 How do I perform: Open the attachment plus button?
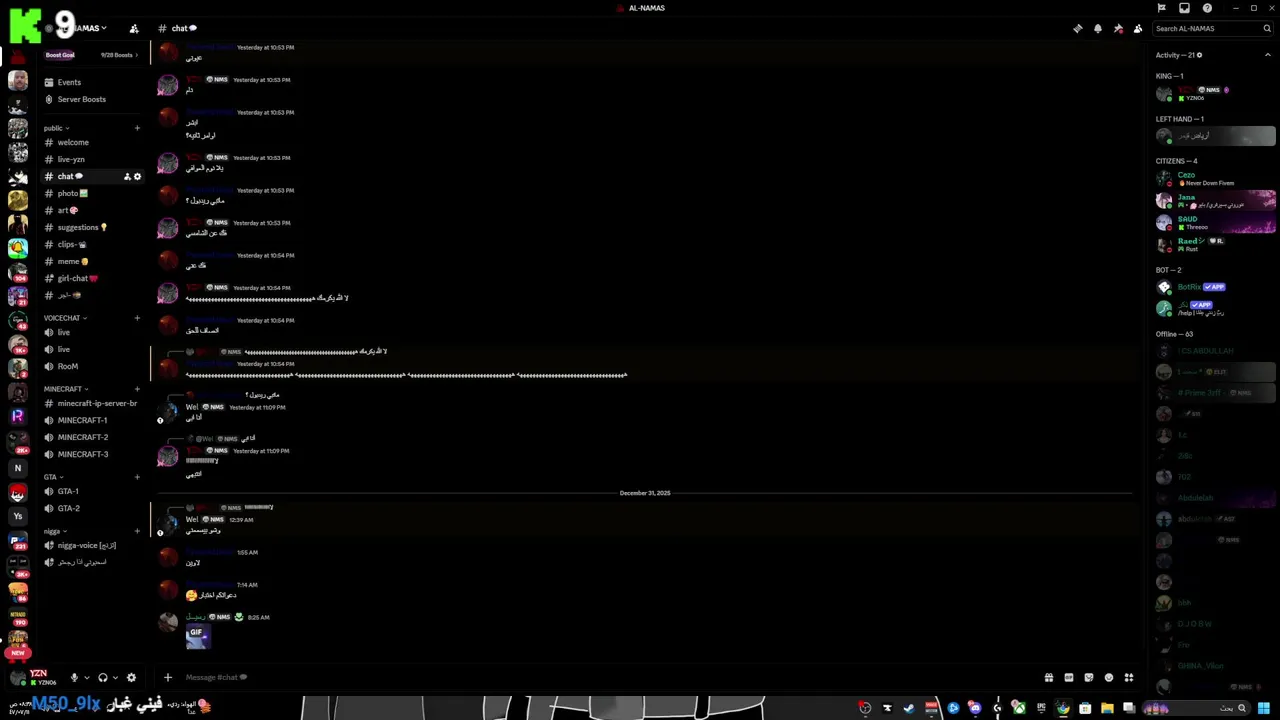[168, 677]
